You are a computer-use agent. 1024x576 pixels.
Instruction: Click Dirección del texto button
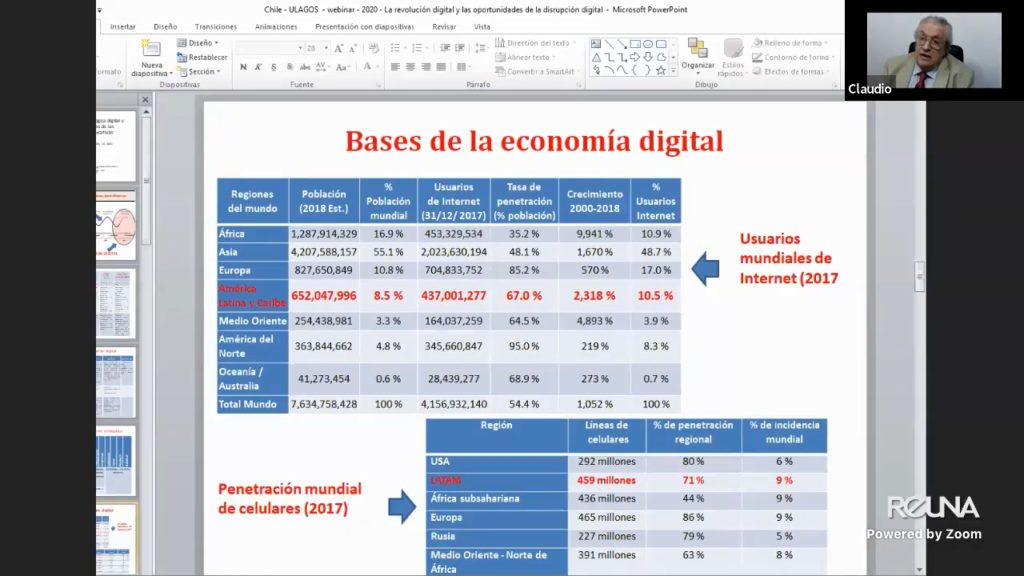point(538,43)
